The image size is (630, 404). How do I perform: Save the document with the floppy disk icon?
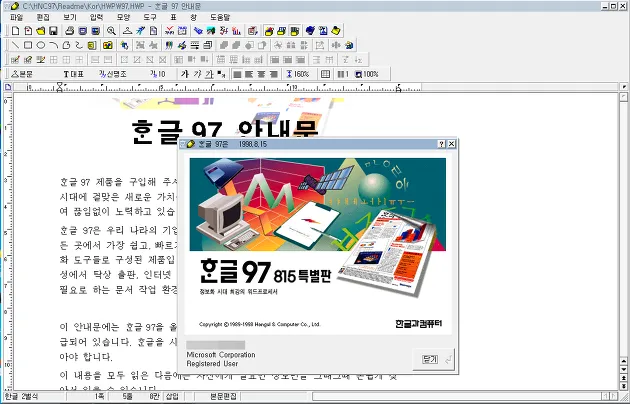(x=53, y=31)
